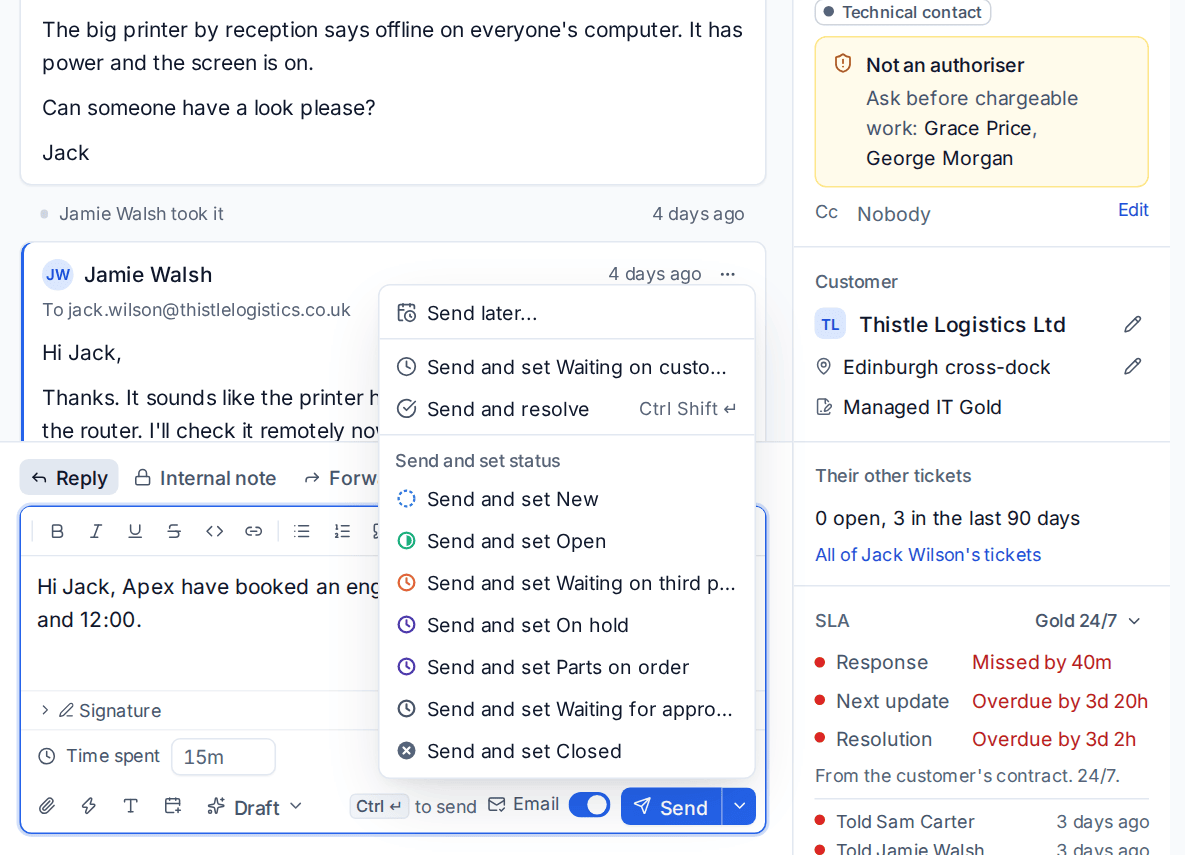Open the Gold 24/7 SLA dropdown
The width and height of the screenshot is (1185, 855).
[x=1087, y=621]
